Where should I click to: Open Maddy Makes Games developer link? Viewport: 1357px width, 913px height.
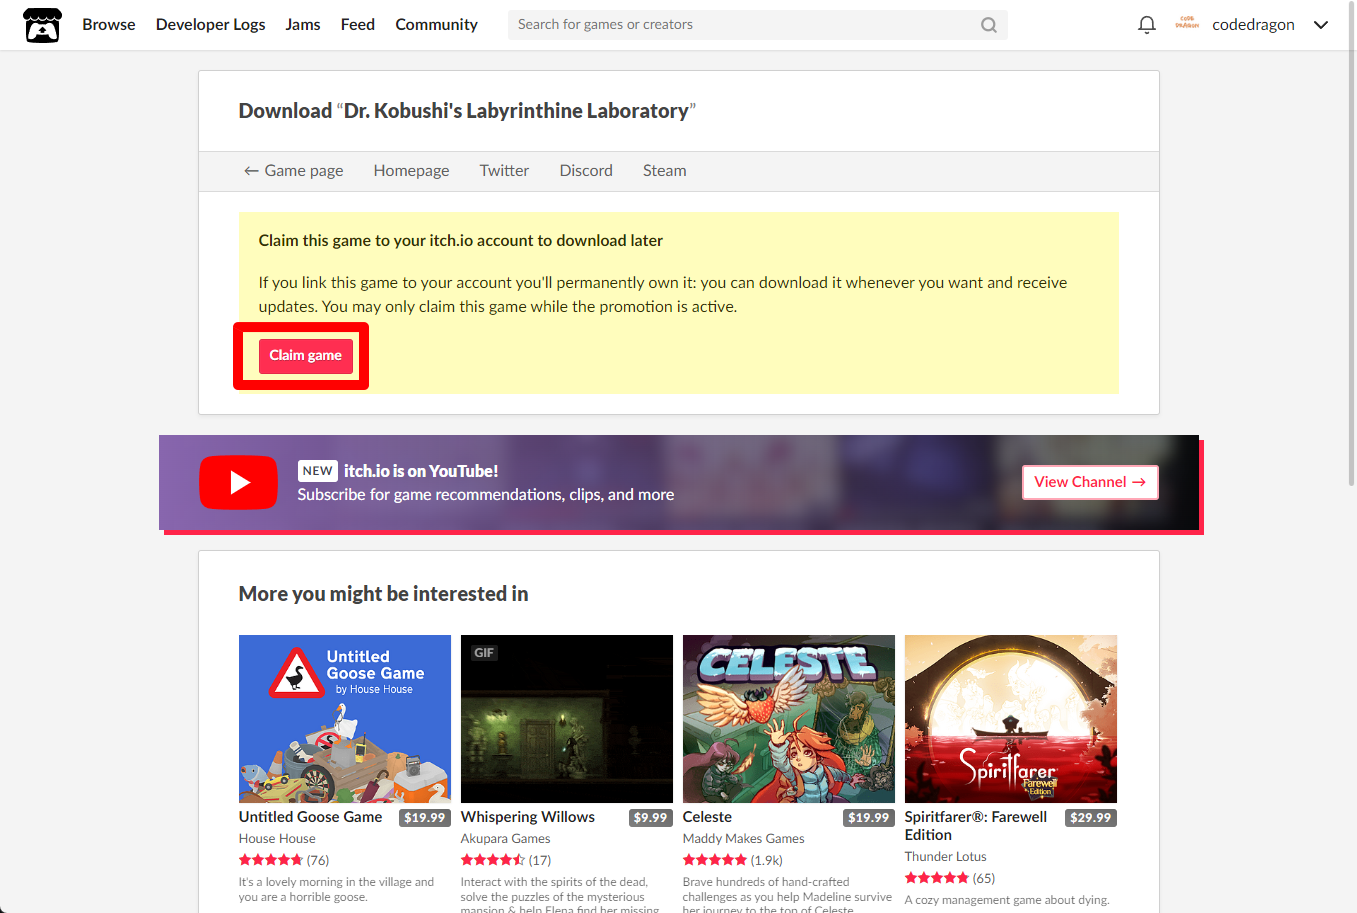744,839
